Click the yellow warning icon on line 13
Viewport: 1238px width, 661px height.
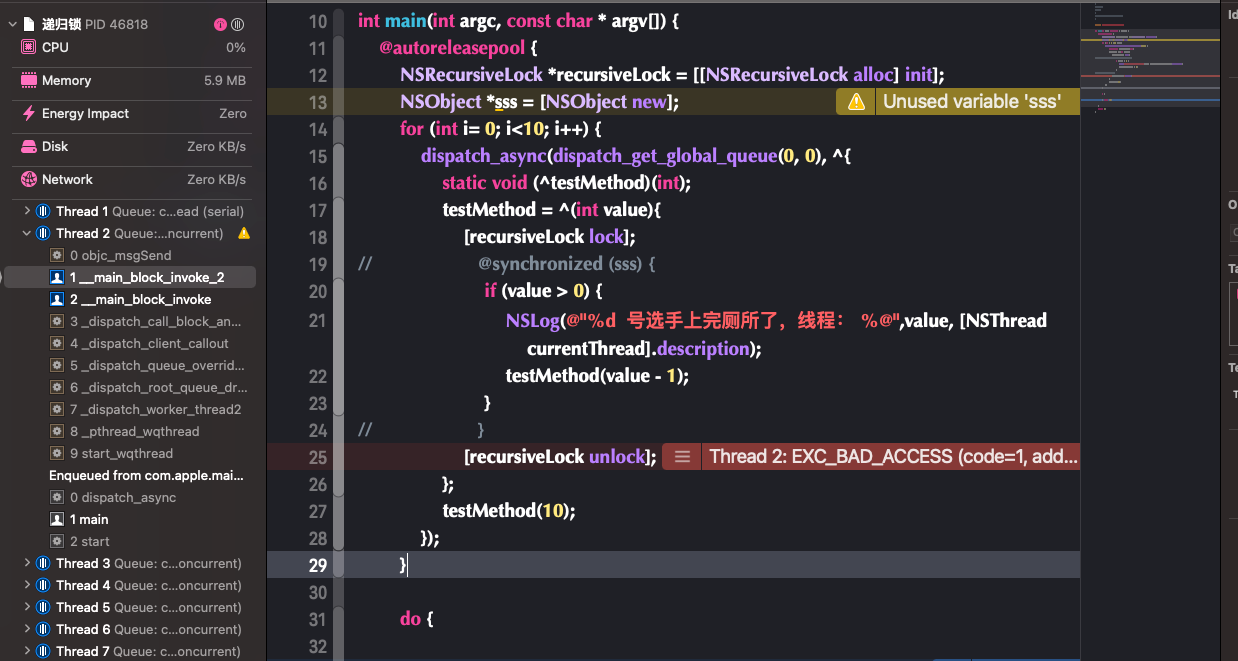(856, 101)
